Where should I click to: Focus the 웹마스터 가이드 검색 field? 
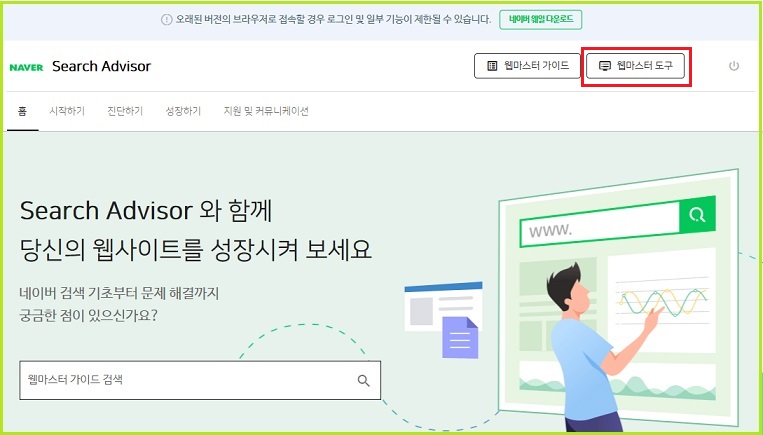pyautogui.click(x=200, y=380)
